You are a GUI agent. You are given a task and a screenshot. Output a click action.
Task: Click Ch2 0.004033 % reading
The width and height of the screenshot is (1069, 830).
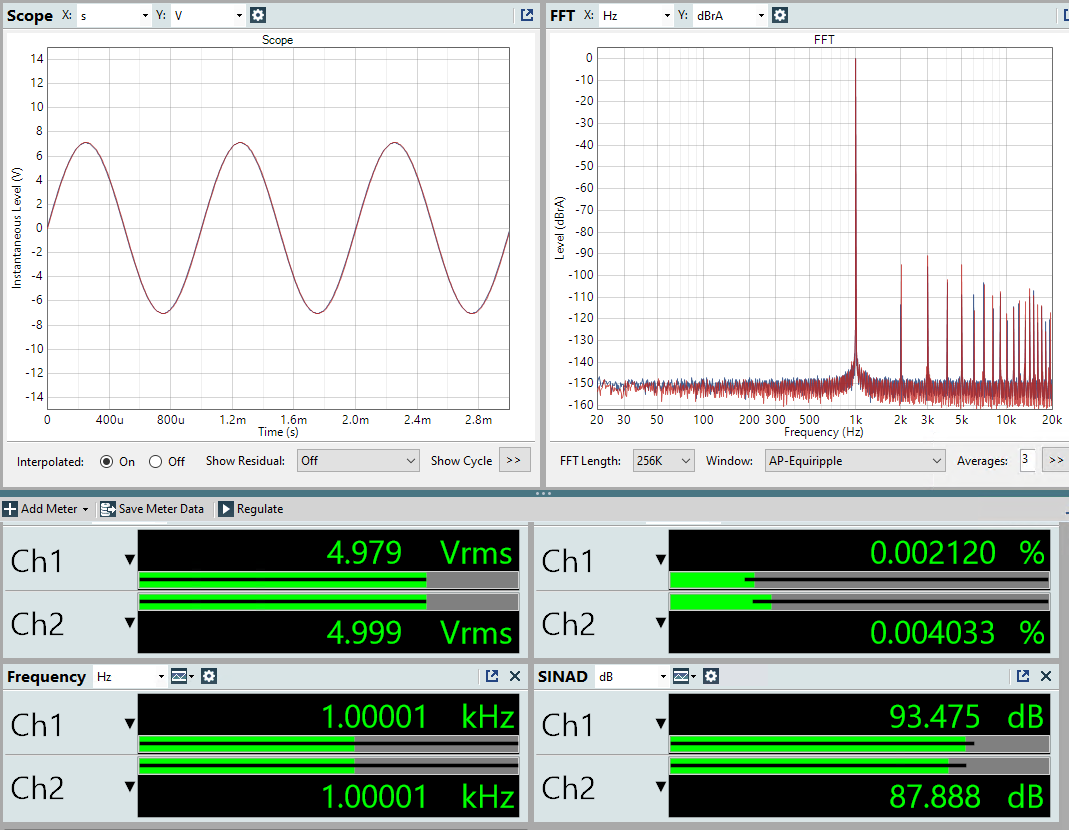click(x=957, y=633)
